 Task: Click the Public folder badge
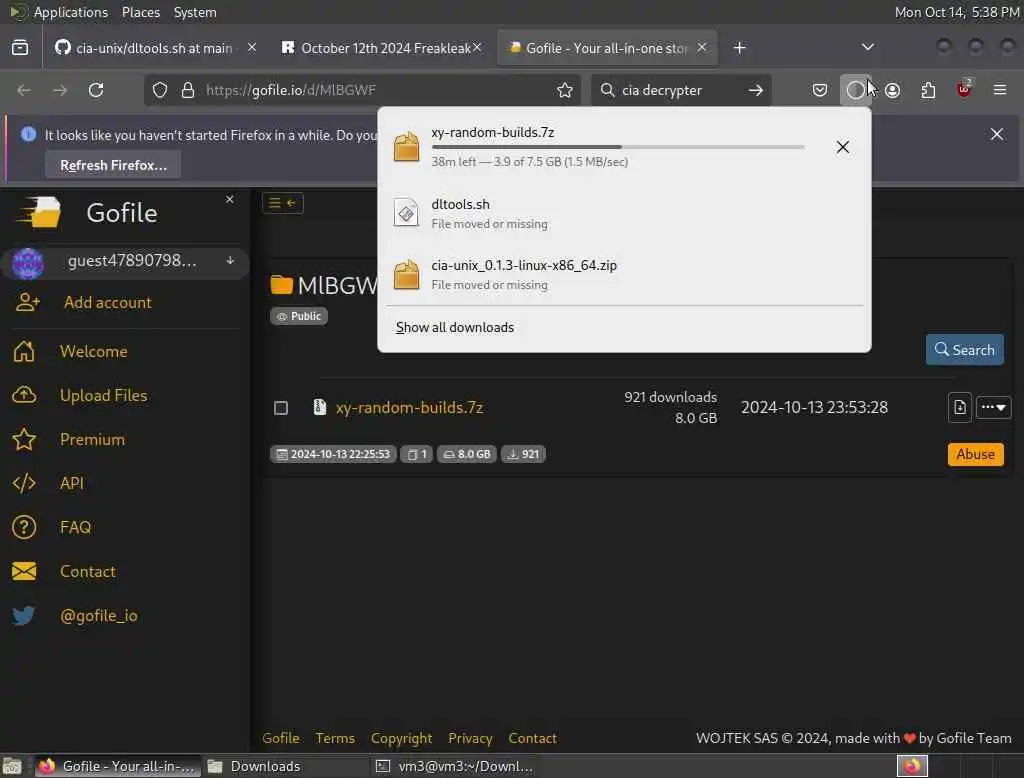(299, 316)
